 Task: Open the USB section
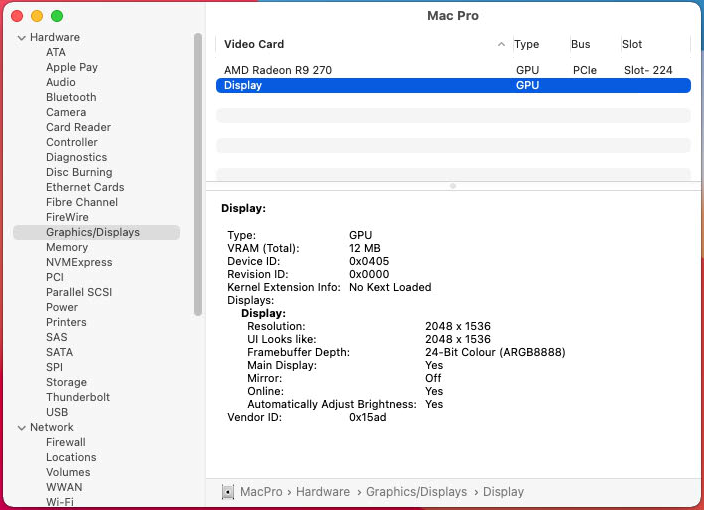pyautogui.click(x=57, y=412)
